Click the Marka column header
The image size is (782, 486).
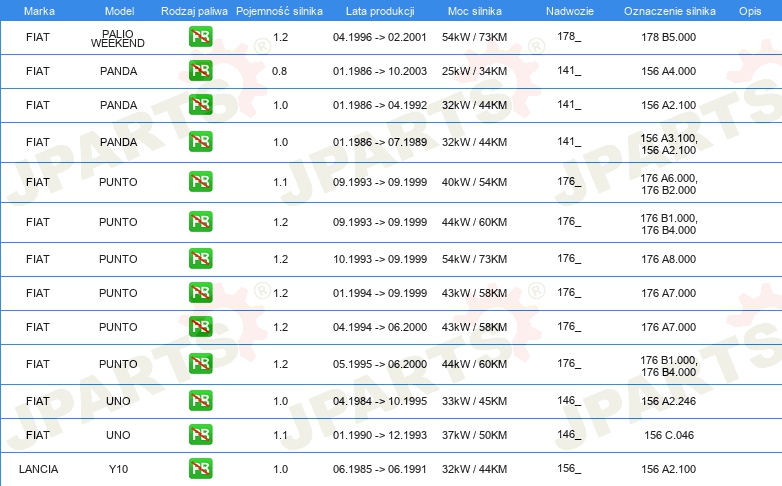point(39,11)
